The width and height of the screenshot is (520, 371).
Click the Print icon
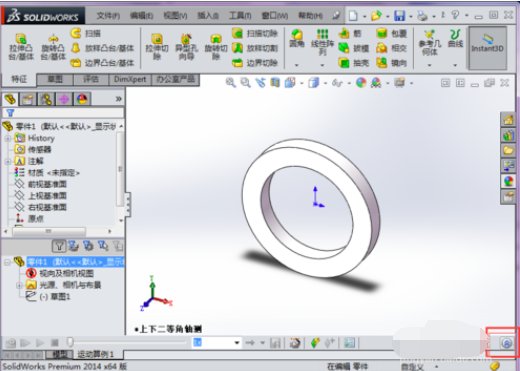pos(423,15)
